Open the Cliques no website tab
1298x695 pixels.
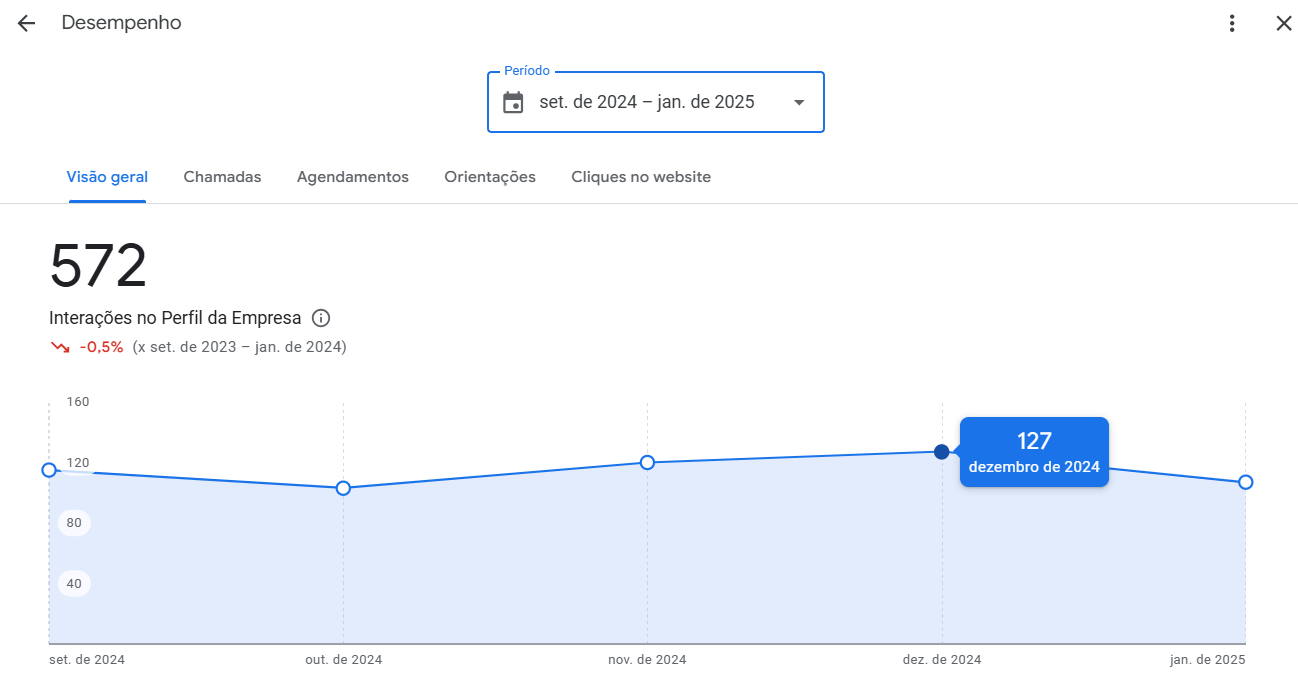click(x=641, y=177)
